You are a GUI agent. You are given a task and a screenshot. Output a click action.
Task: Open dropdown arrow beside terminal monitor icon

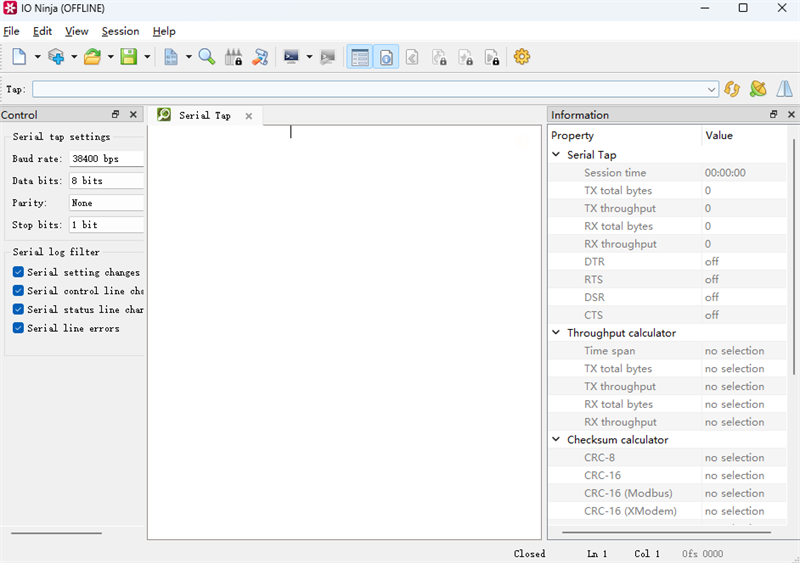[x=309, y=57]
